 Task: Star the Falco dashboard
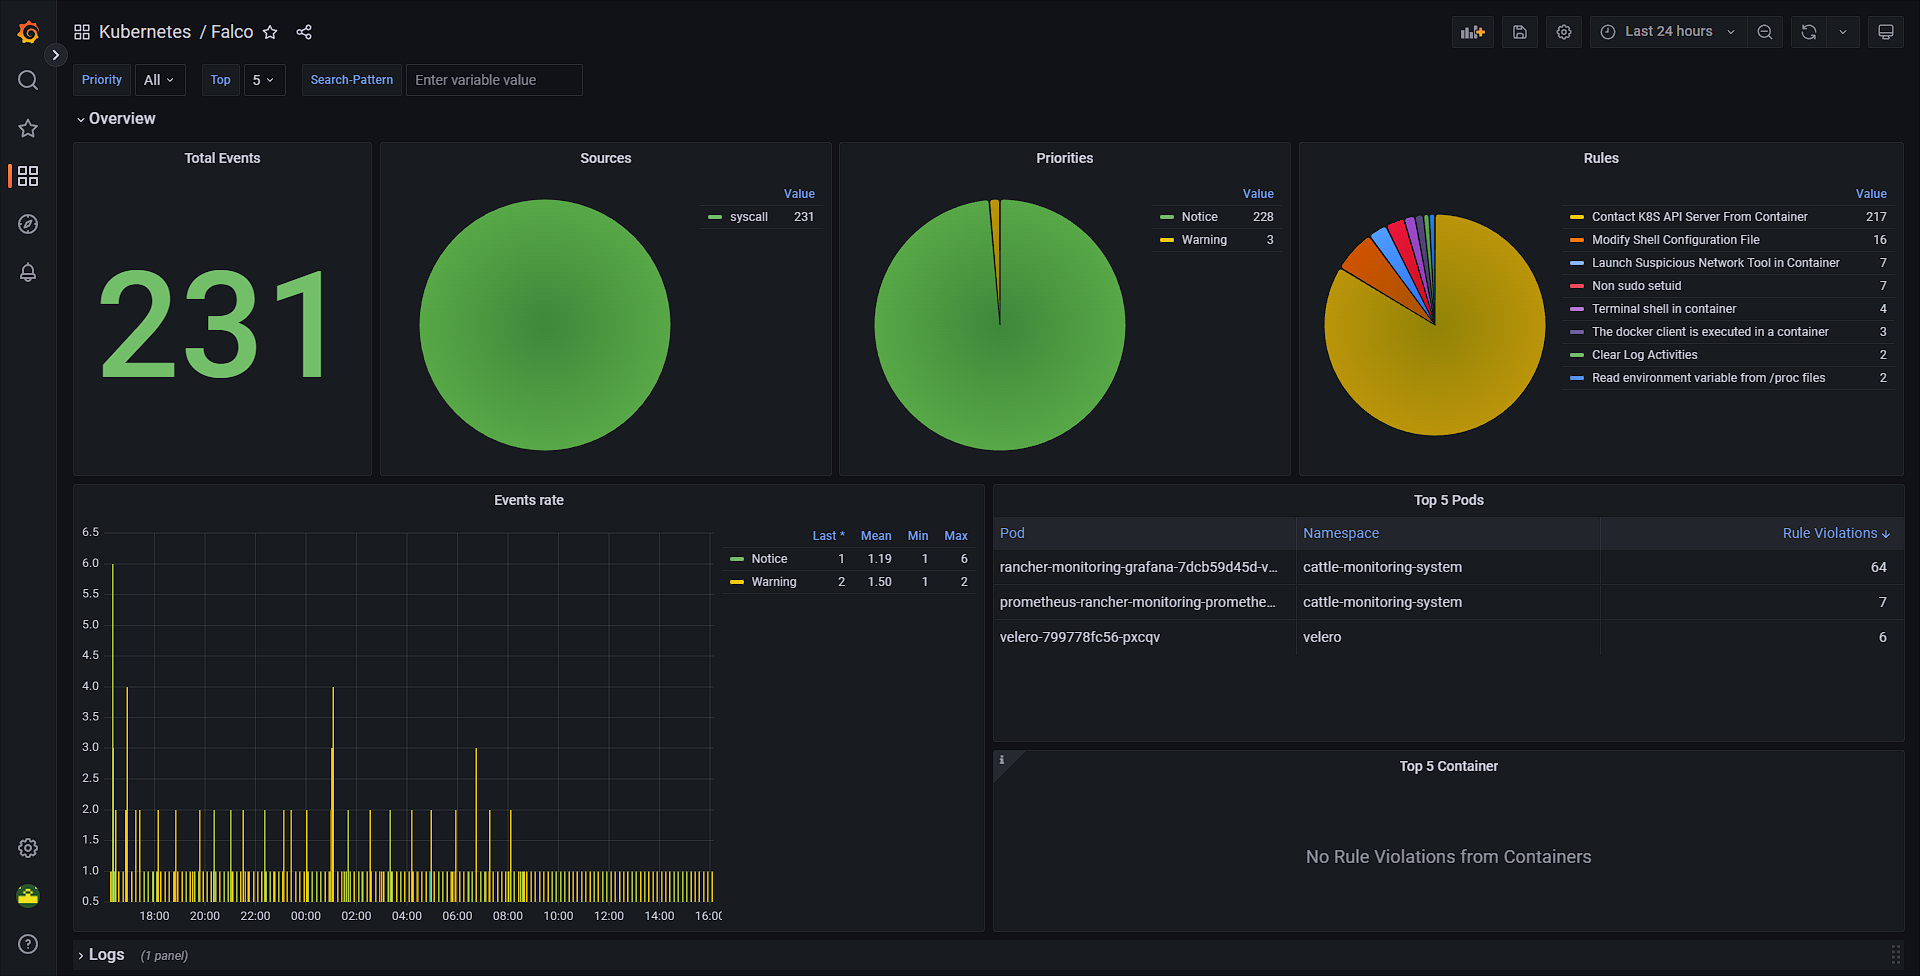(270, 32)
